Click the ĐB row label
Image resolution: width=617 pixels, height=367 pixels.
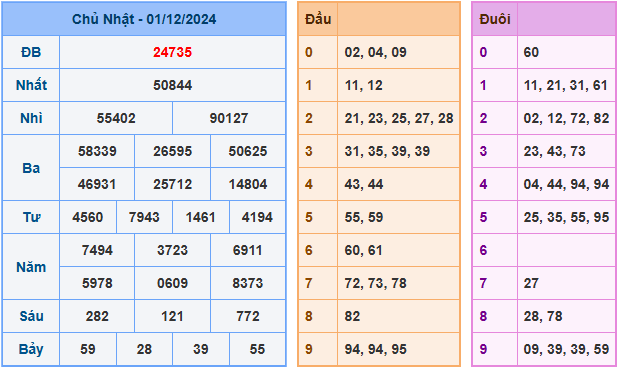coord(31,52)
